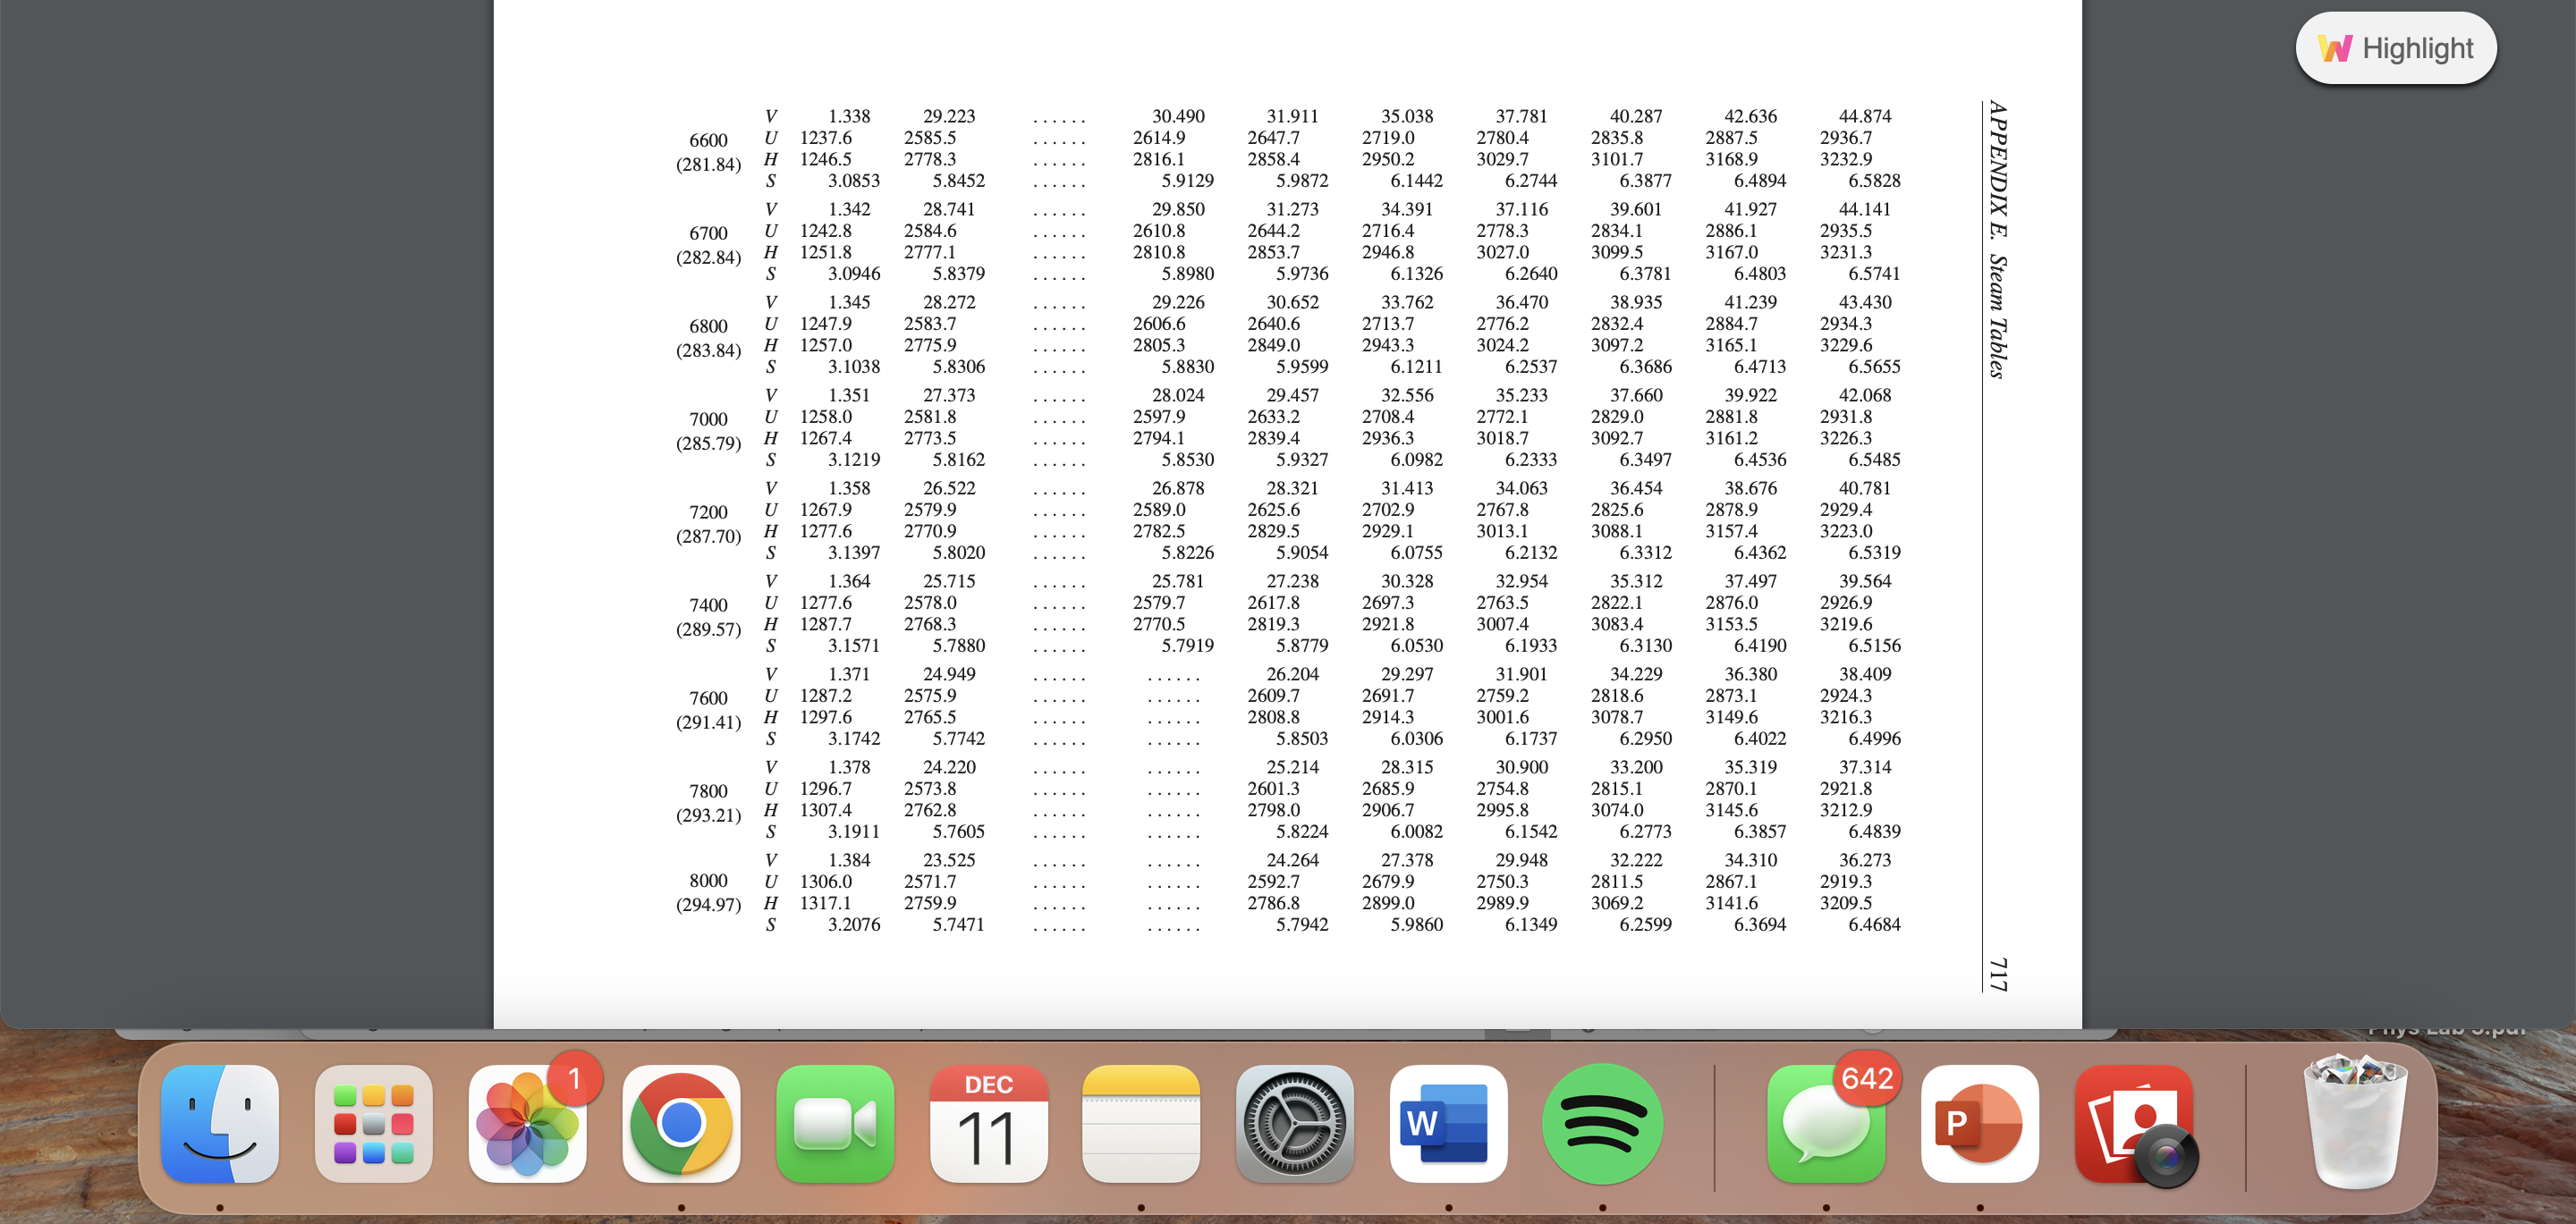The image size is (2576, 1224).
Task: Open the Trash
Action: coord(2355,1123)
